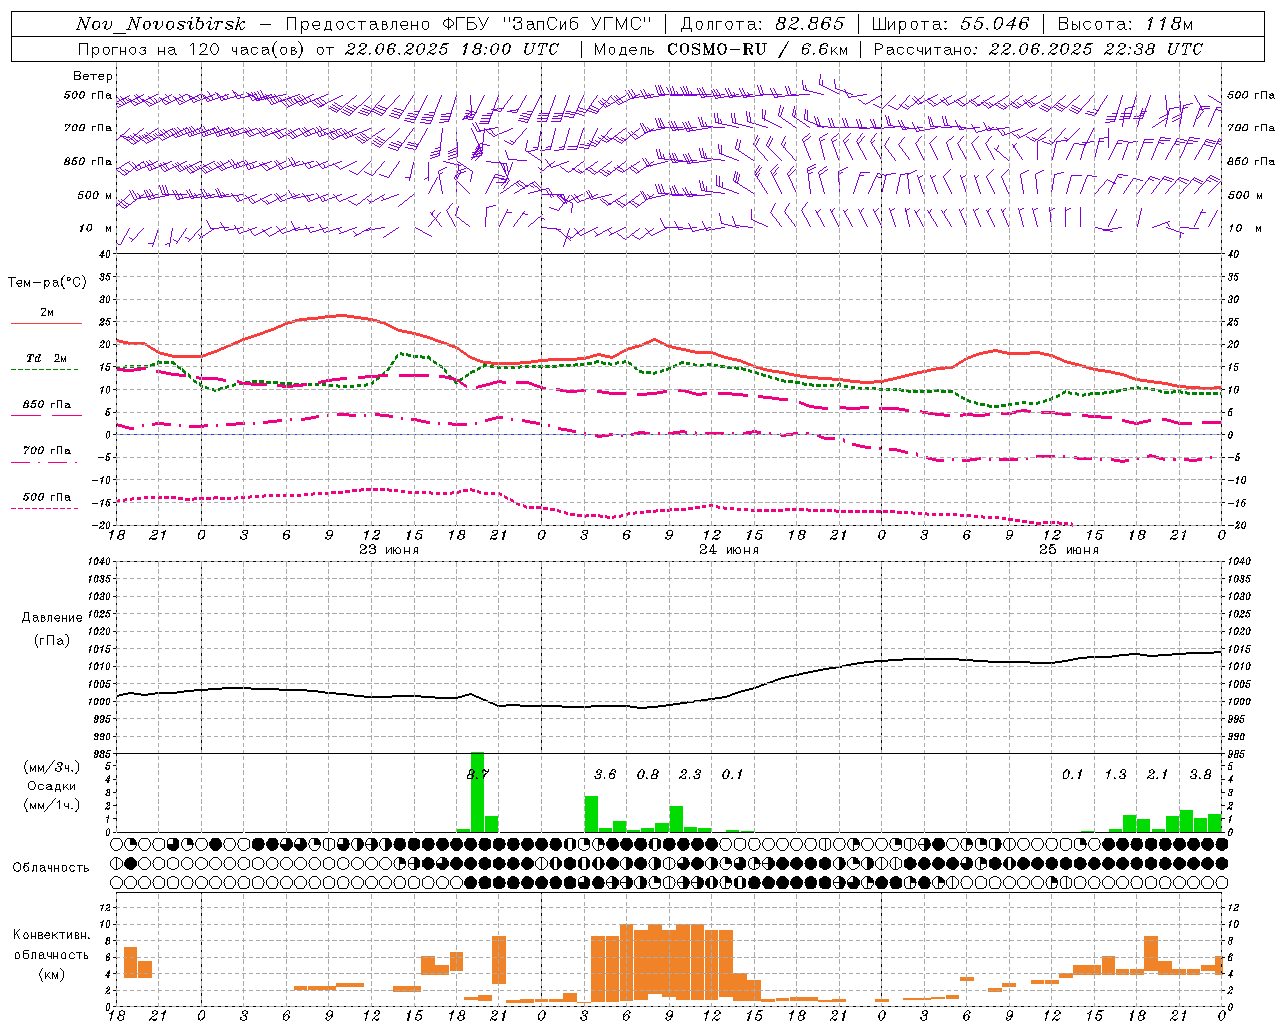Select the (мм/1ч.) precipitation unit label
Image resolution: width=1280 pixels, height=1024 pixels.
pos(52,805)
